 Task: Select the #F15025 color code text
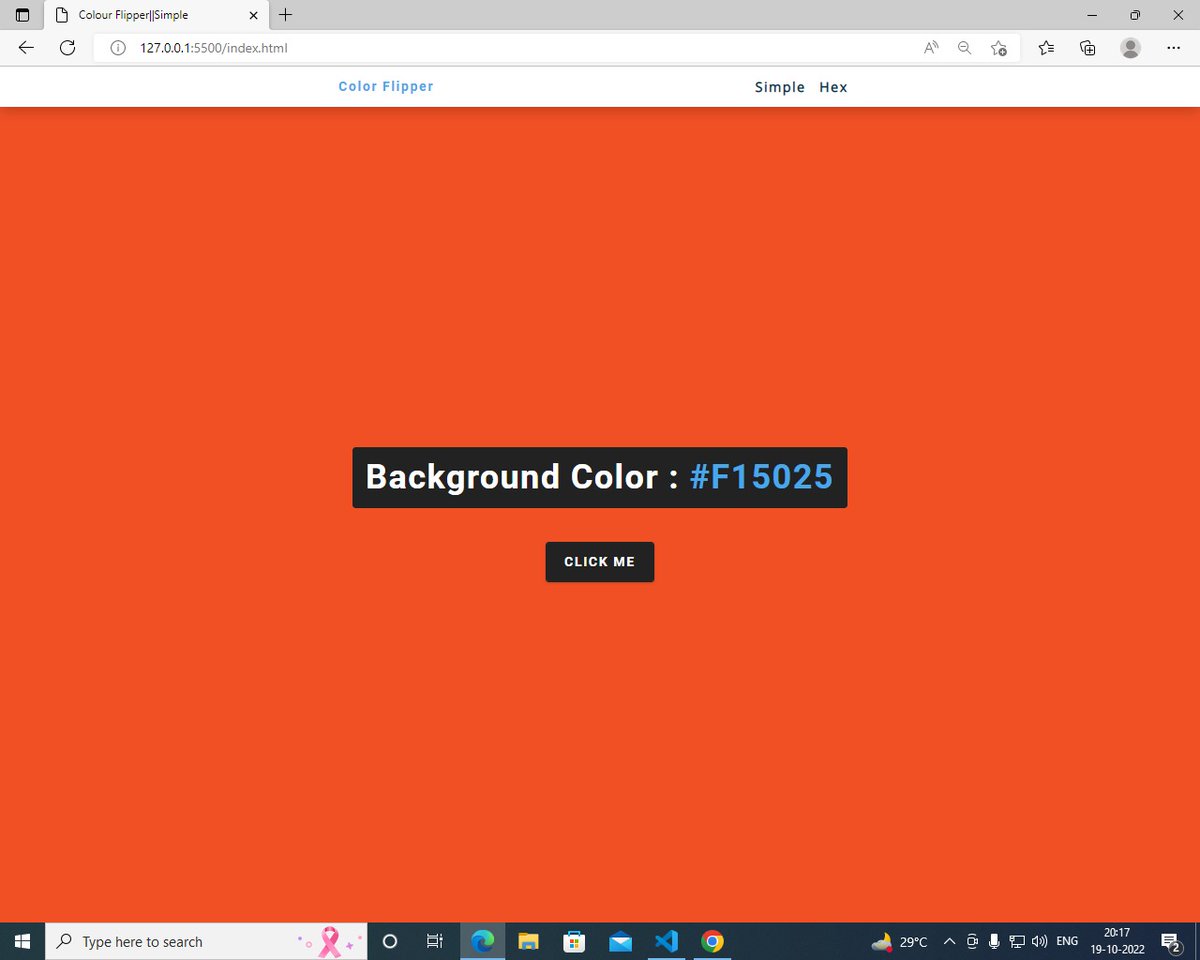click(x=762, y=477)
